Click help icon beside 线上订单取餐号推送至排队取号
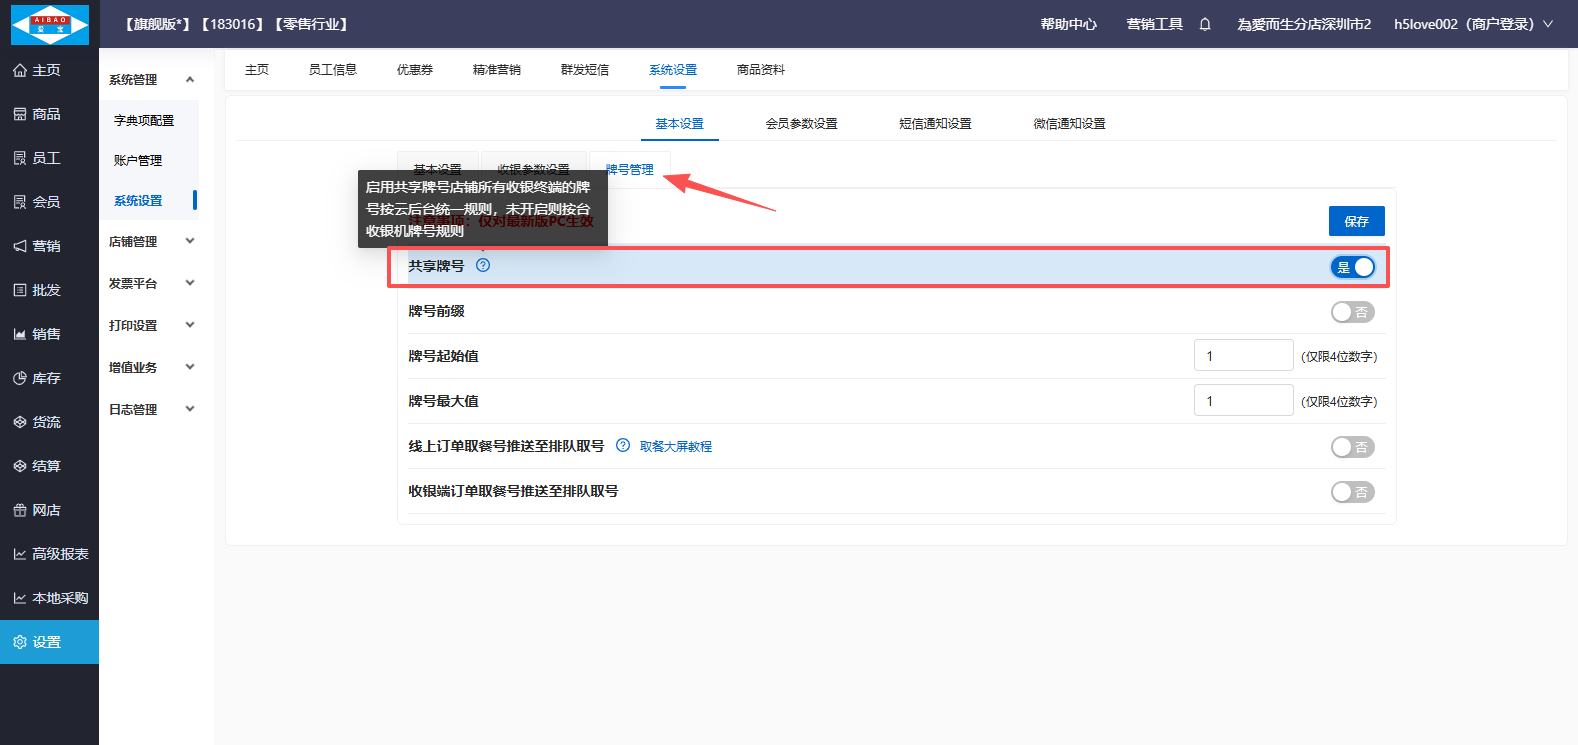1578x745 pixels. (623, 446)
